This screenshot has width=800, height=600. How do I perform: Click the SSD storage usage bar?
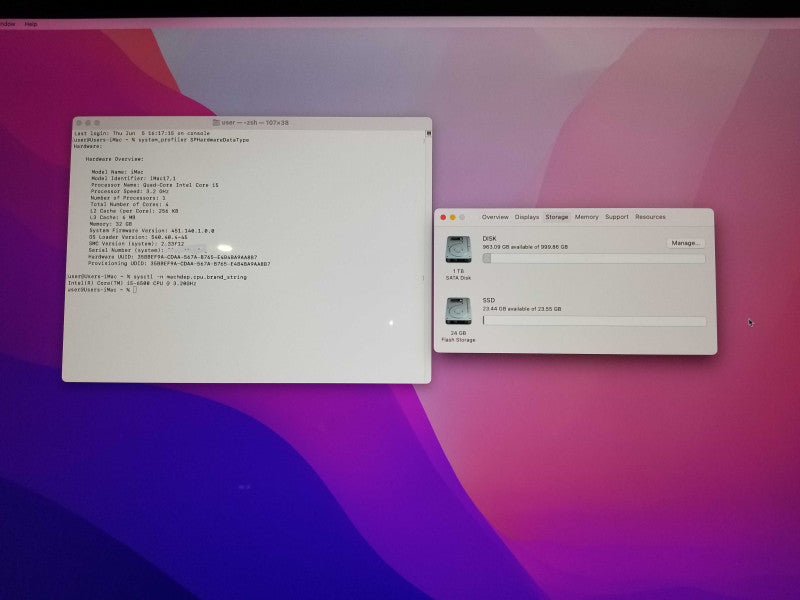tap(594, 321)
